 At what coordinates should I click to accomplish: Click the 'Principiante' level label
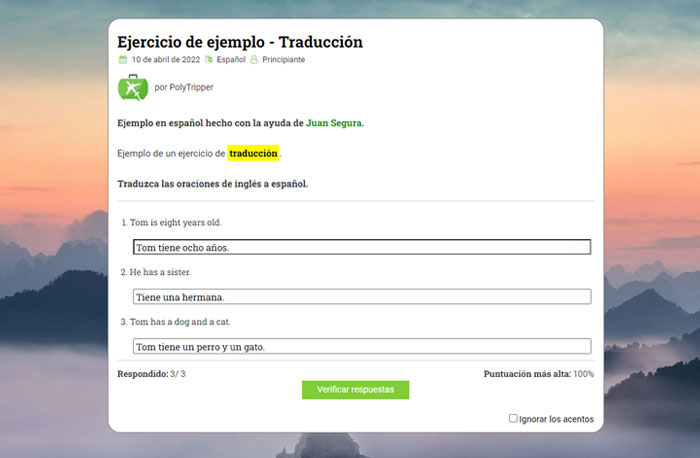(x=284, y=60)
